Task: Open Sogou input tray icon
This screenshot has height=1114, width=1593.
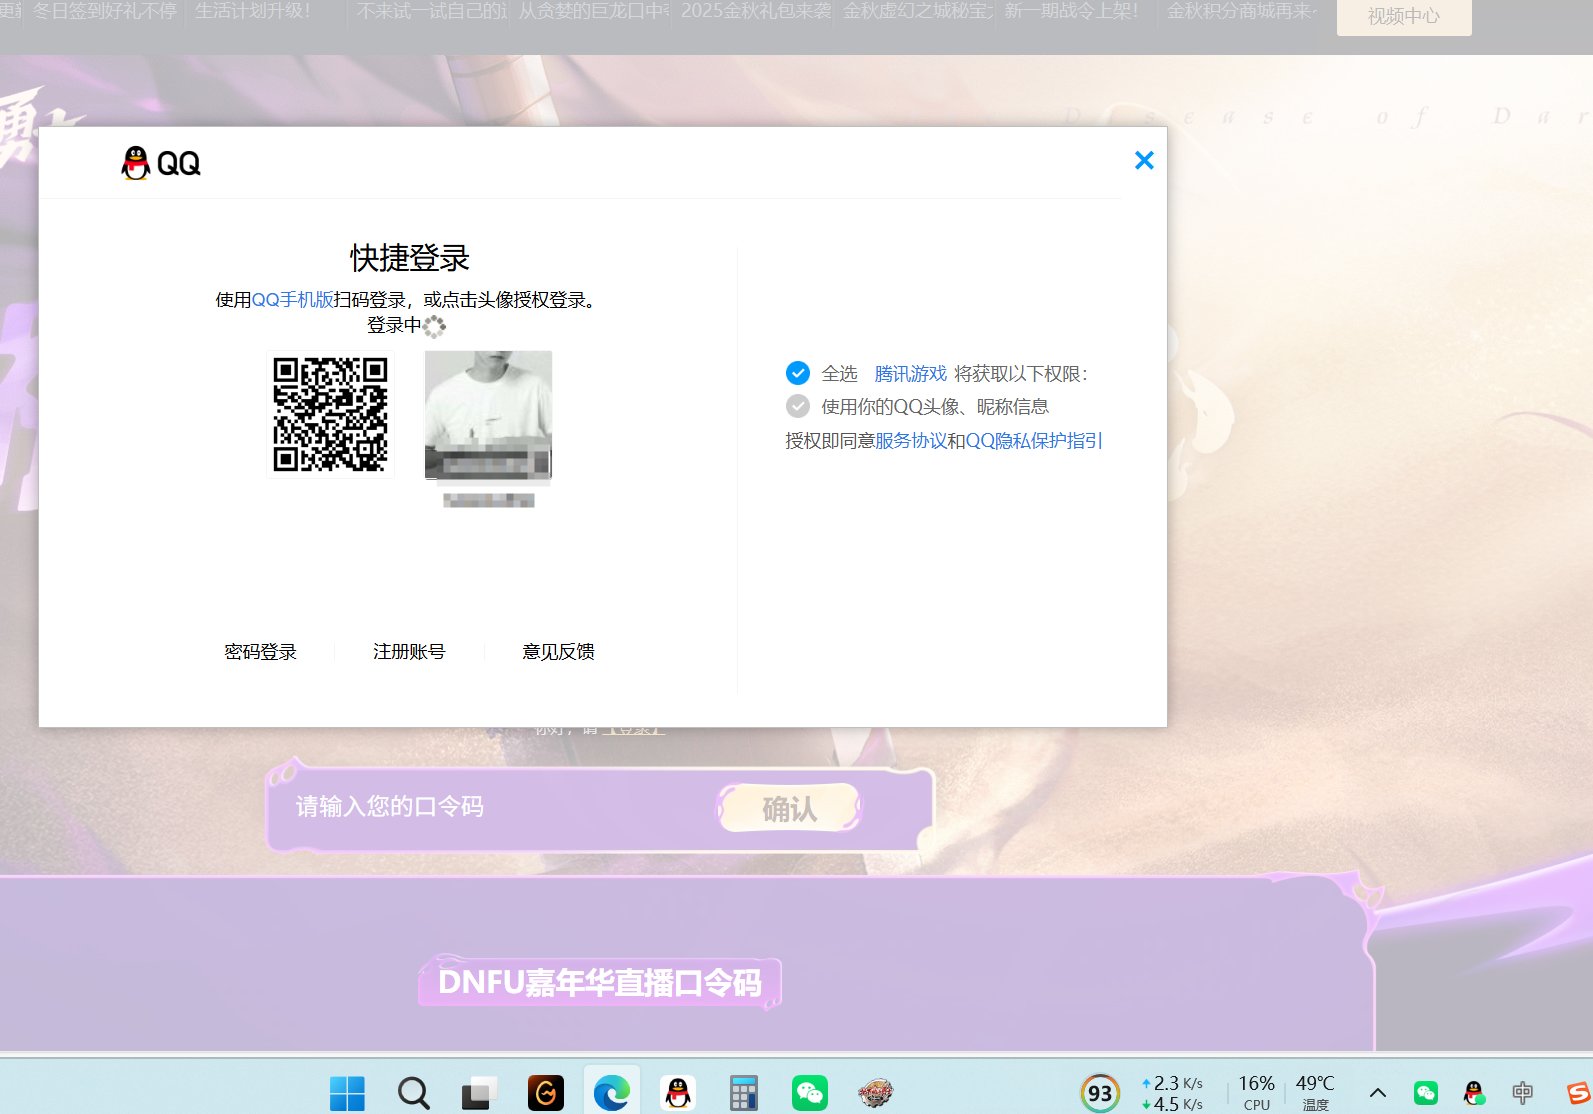Action: point(1579,1093)
